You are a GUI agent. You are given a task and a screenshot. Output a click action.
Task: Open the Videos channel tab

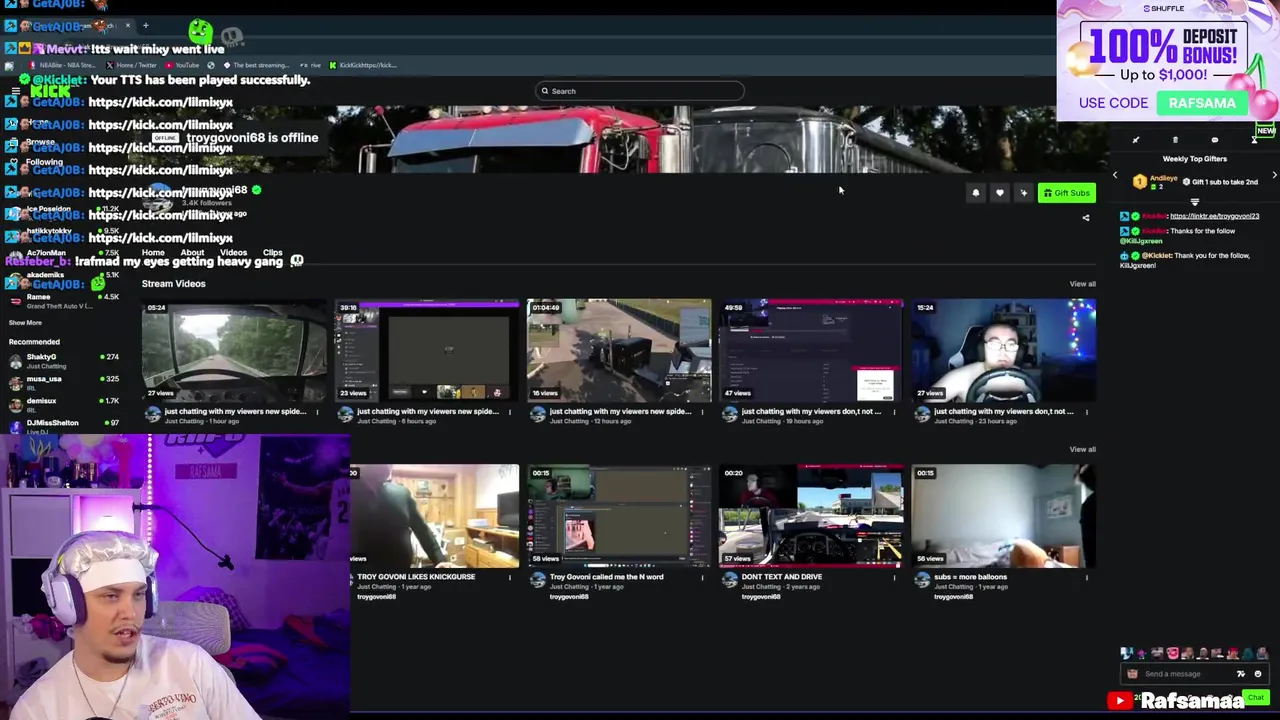[x=233, y=253]
